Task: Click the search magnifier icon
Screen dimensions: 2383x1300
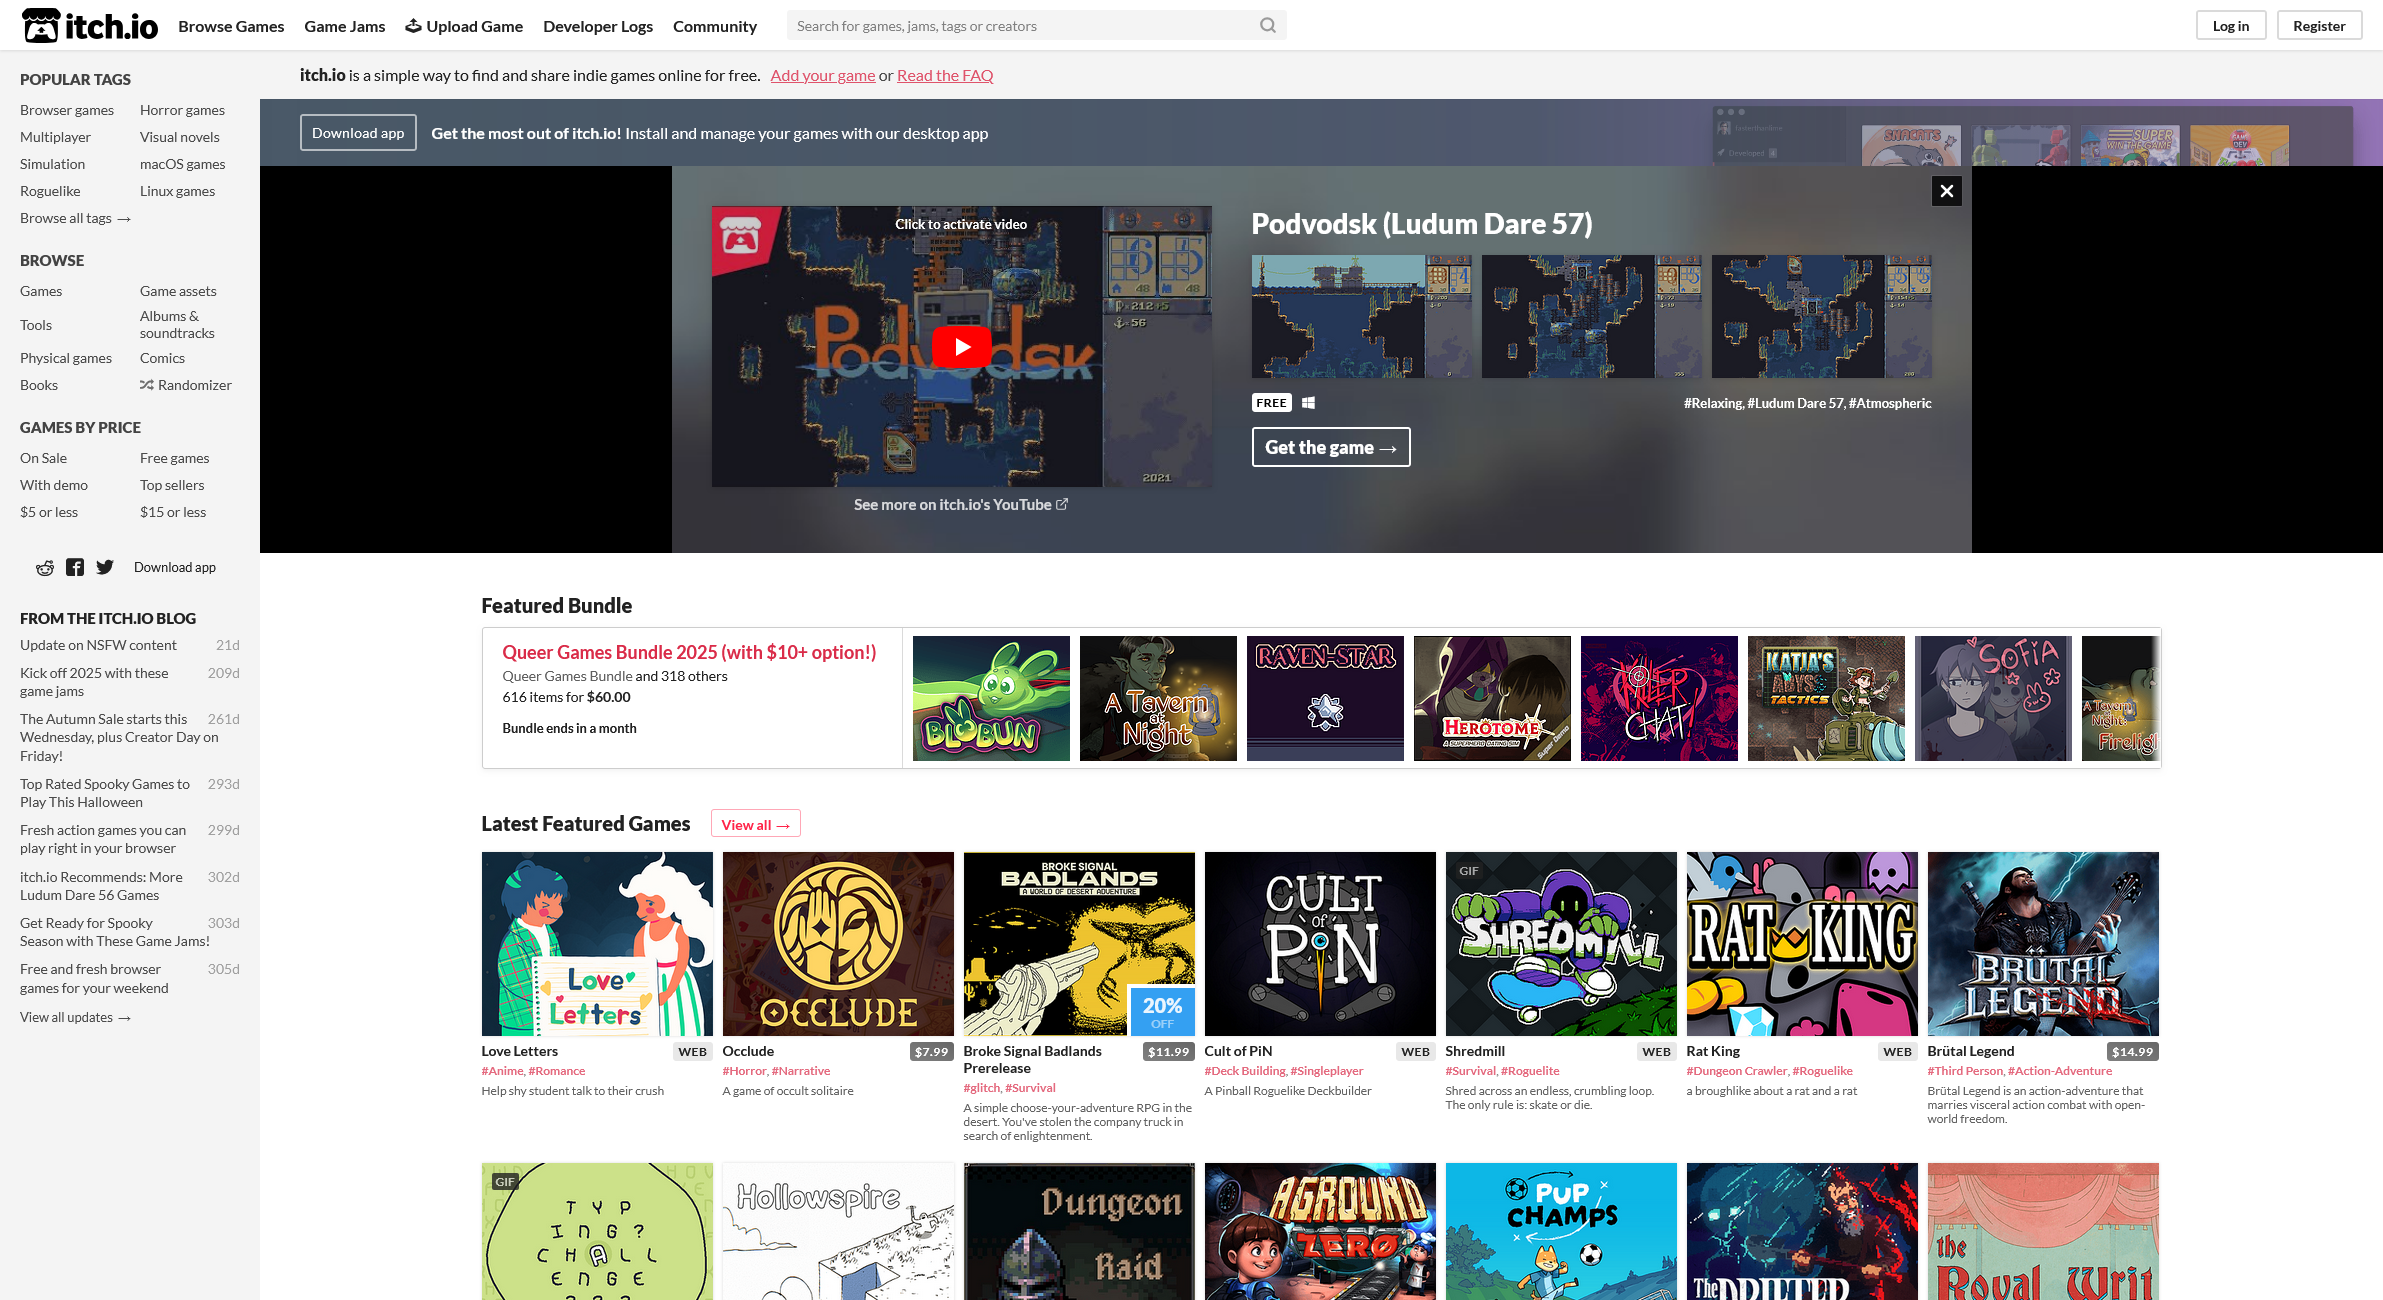Action: tap(1267, 26)
